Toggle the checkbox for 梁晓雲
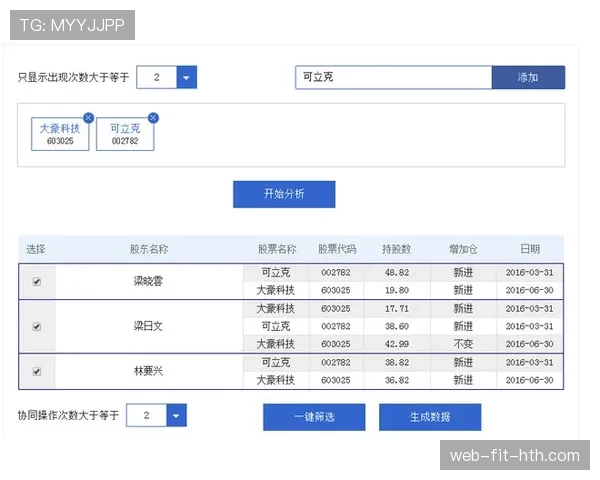This screenshot has height=480, width=600. (37, 282)
